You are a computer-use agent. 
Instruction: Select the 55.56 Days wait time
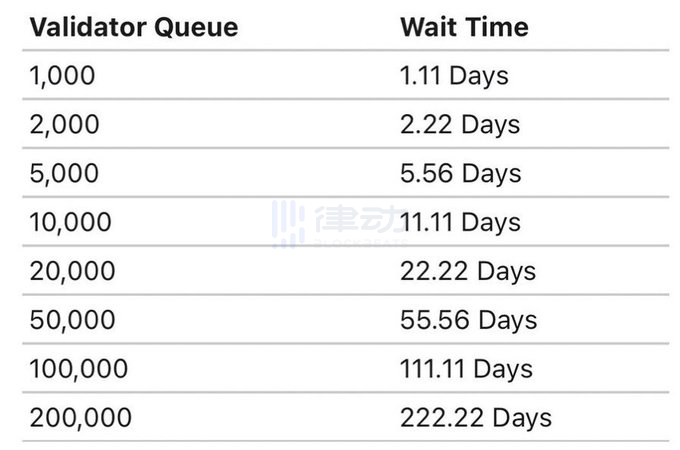tap(467, 320)
